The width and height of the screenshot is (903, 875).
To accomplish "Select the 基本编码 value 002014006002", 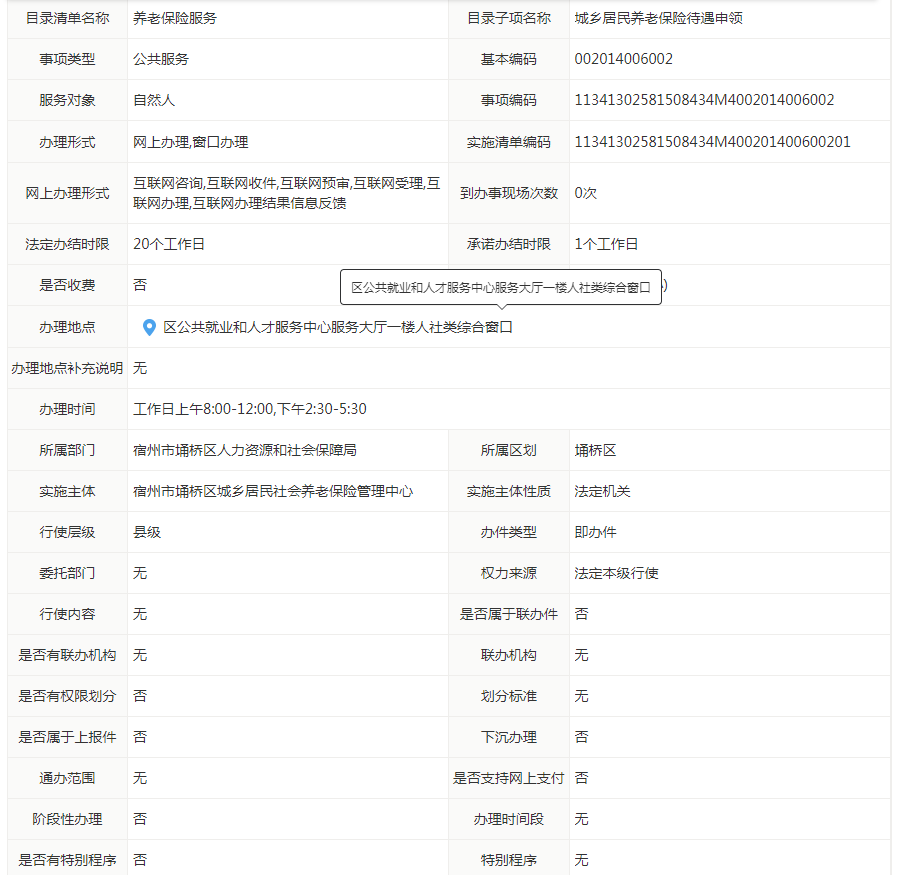I will pos(623,59).
